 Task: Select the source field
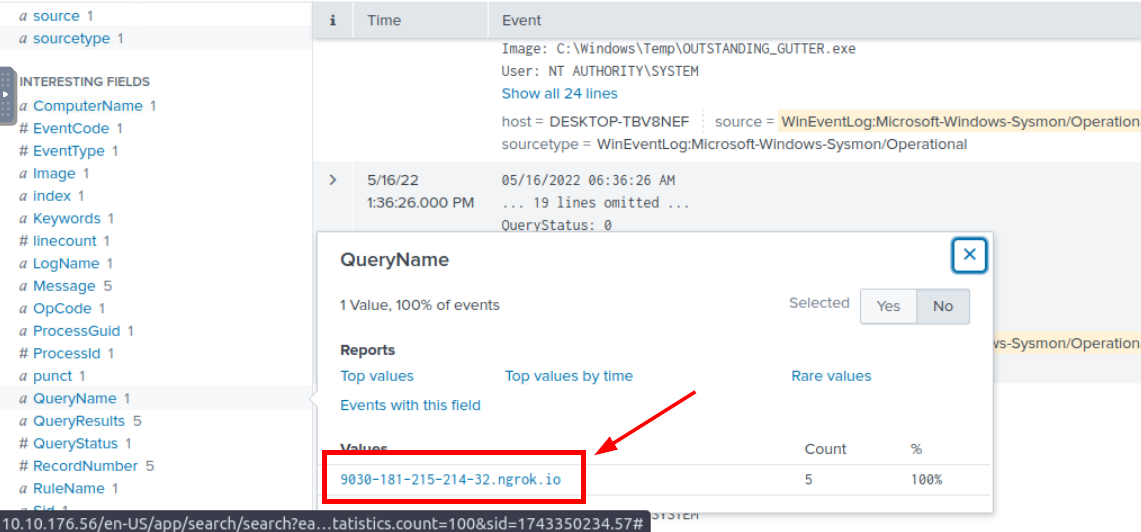56,15
